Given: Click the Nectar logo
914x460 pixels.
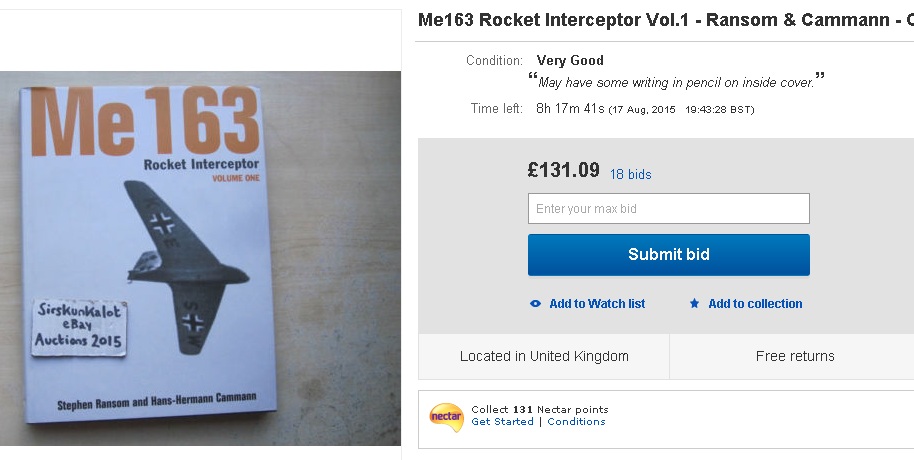Looking at the screenshot, I should coord(446,416).
